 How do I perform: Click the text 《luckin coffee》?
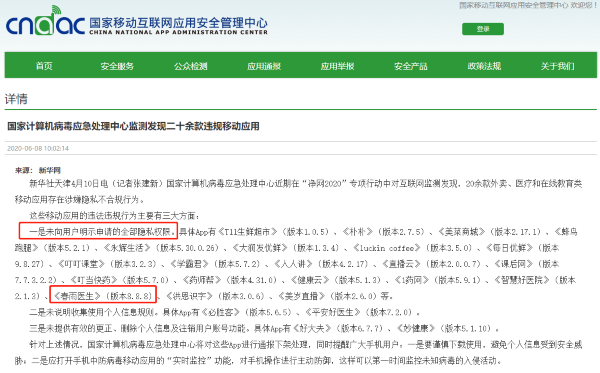pos(386,248)
